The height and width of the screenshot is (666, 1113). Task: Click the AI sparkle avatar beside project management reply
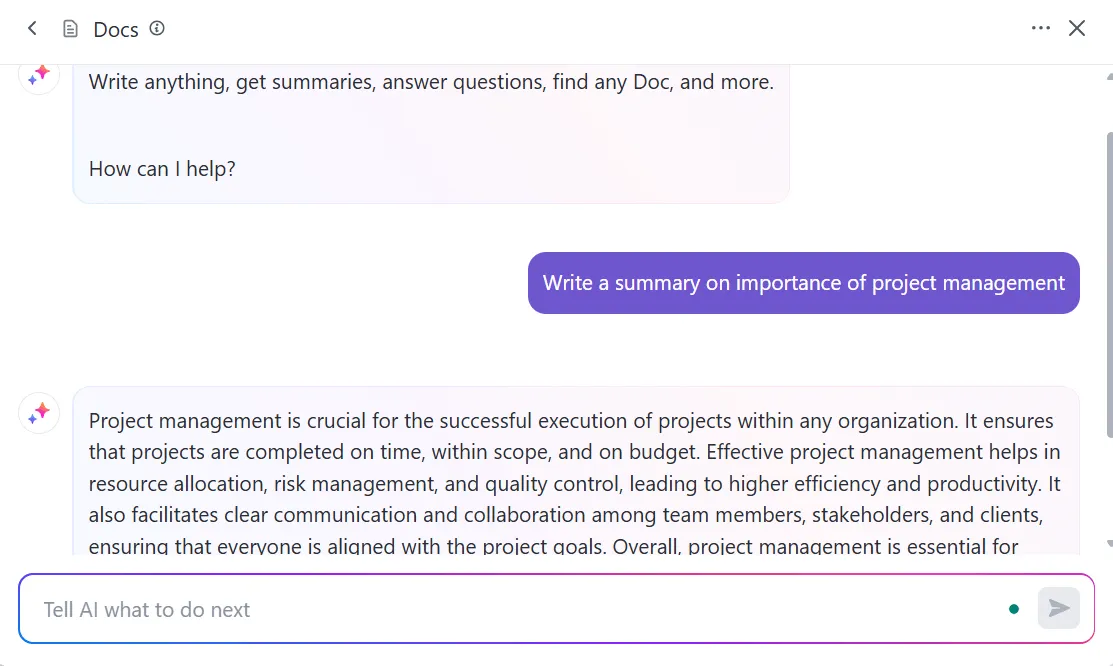[x=38, y=413]
